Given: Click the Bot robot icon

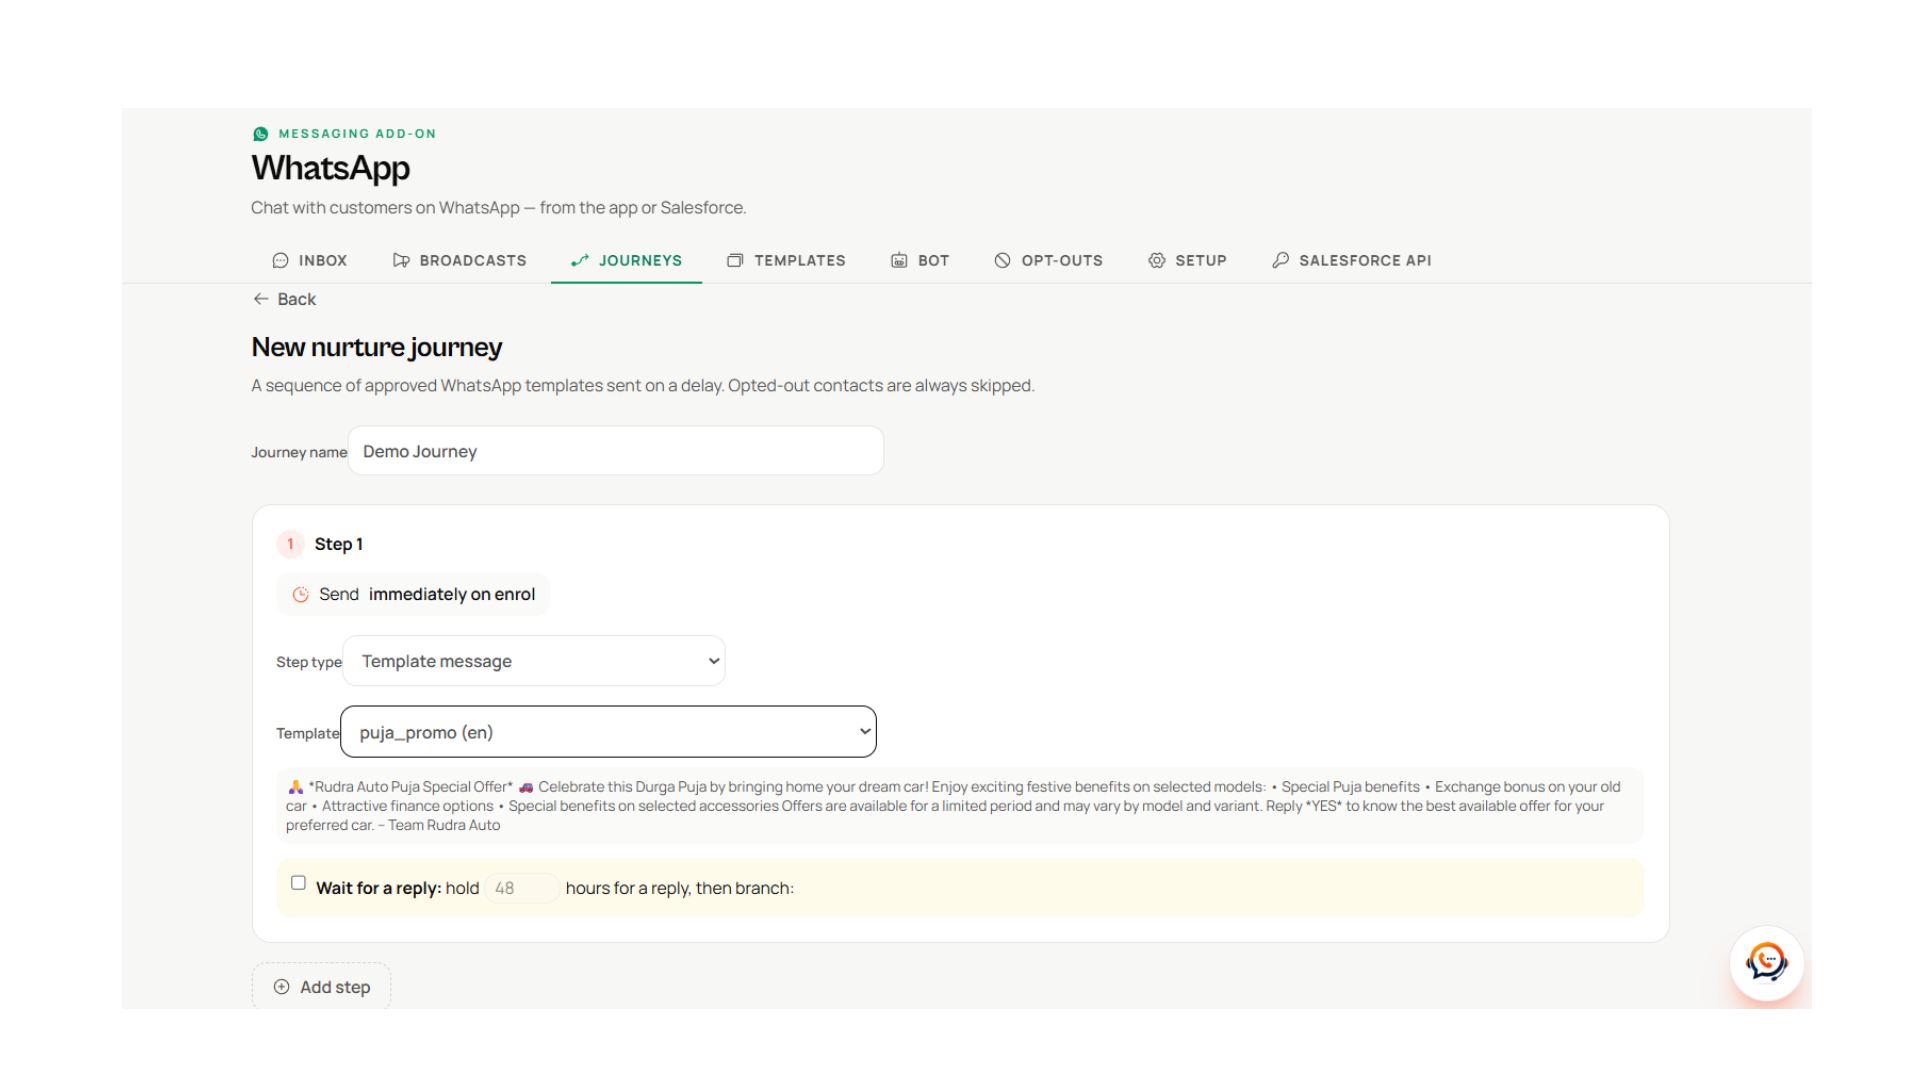Looking at the screenshot, I should (899, 260).
